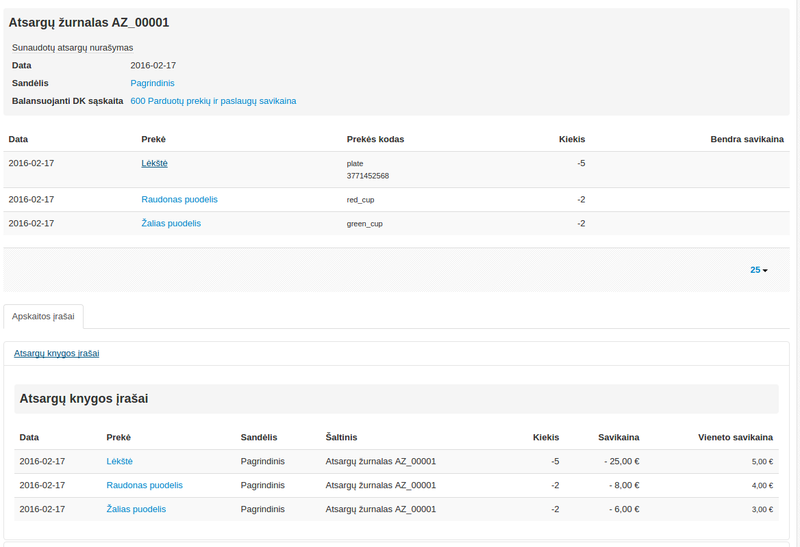Click the Vieneto savikaina column header

tap(735, 437)
